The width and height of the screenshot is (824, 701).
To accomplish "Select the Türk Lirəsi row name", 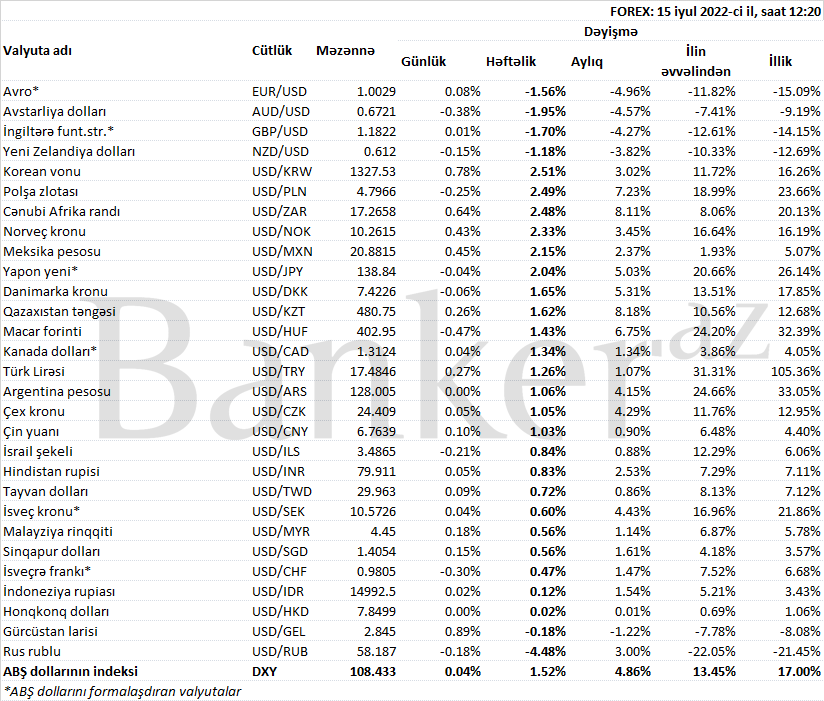I will point(34,371).
